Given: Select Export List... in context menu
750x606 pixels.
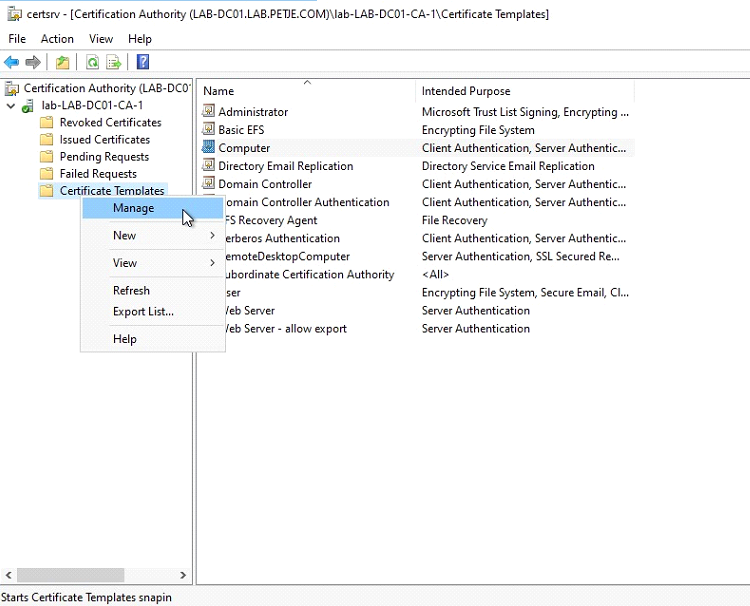Looking at the screenshot, I should coord(143,312).
